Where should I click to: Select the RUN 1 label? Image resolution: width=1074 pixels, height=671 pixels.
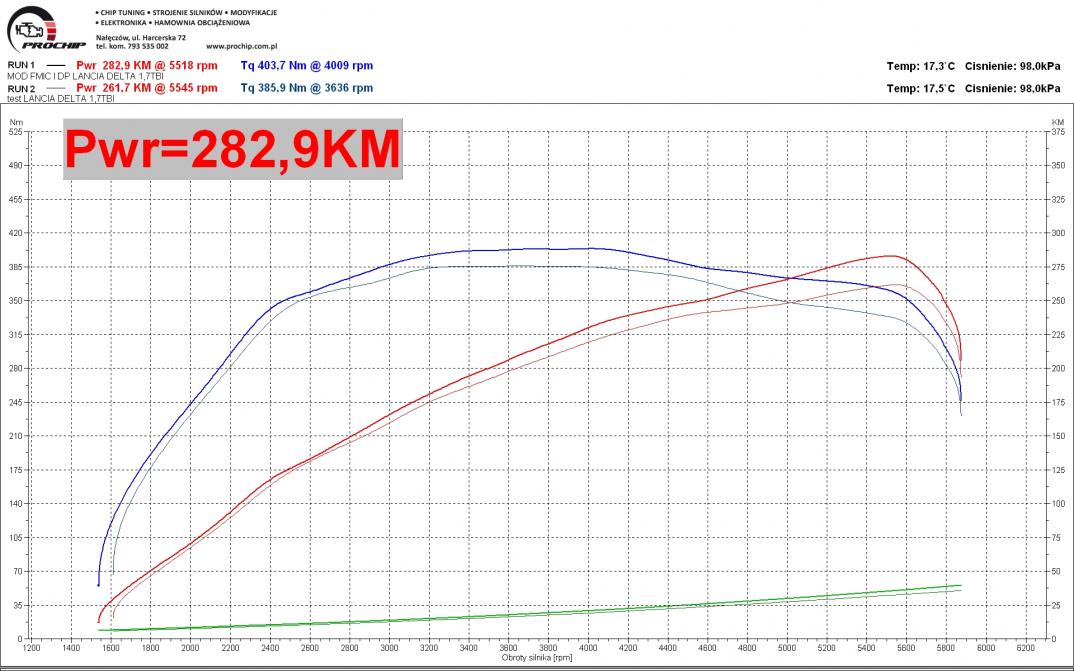click(21, 65)
